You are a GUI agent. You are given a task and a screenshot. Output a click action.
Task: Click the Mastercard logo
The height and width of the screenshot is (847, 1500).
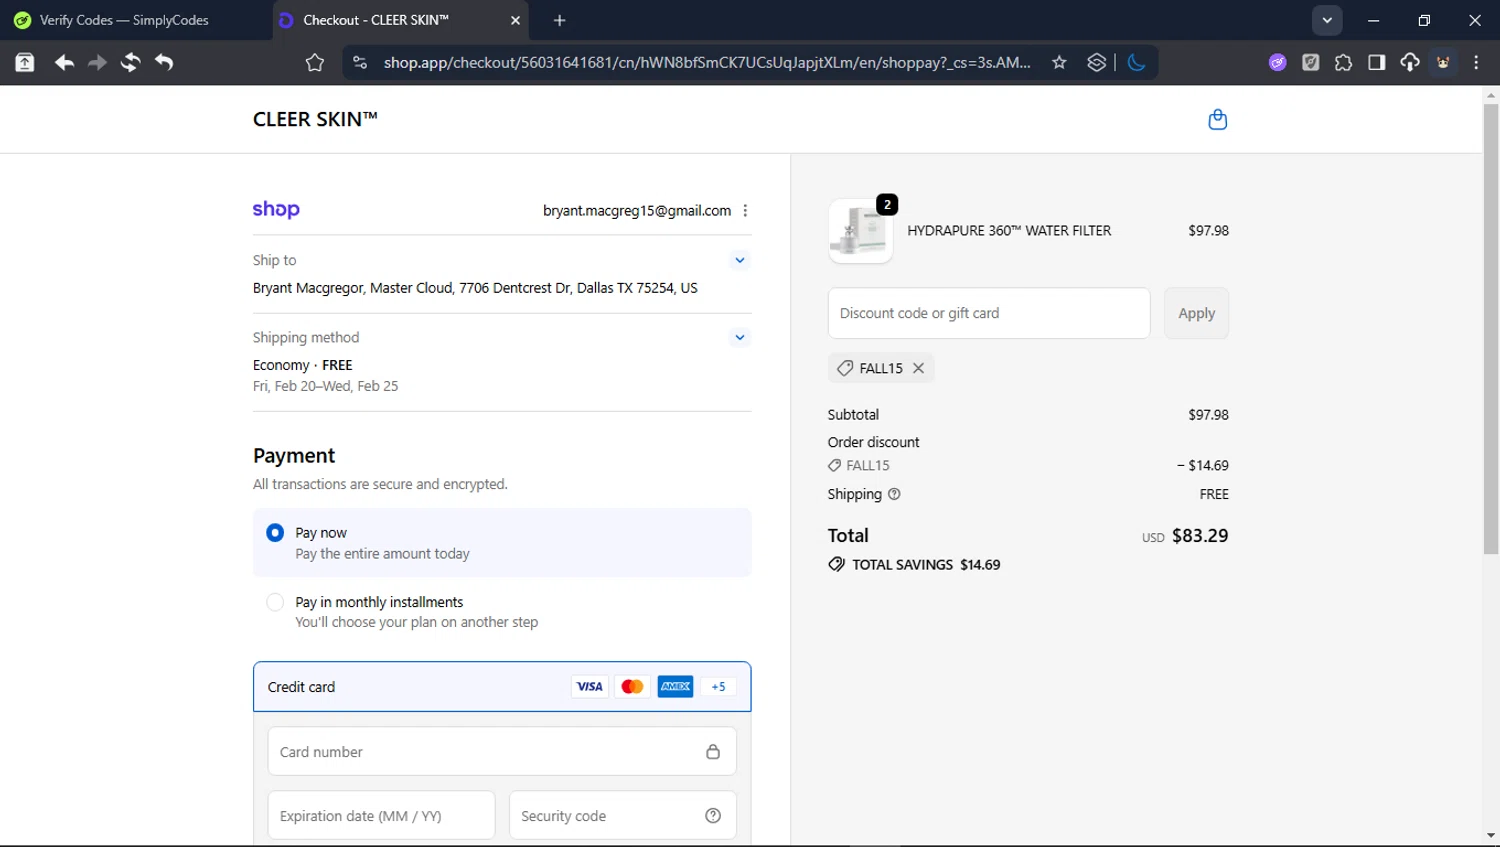click(632, 686)
